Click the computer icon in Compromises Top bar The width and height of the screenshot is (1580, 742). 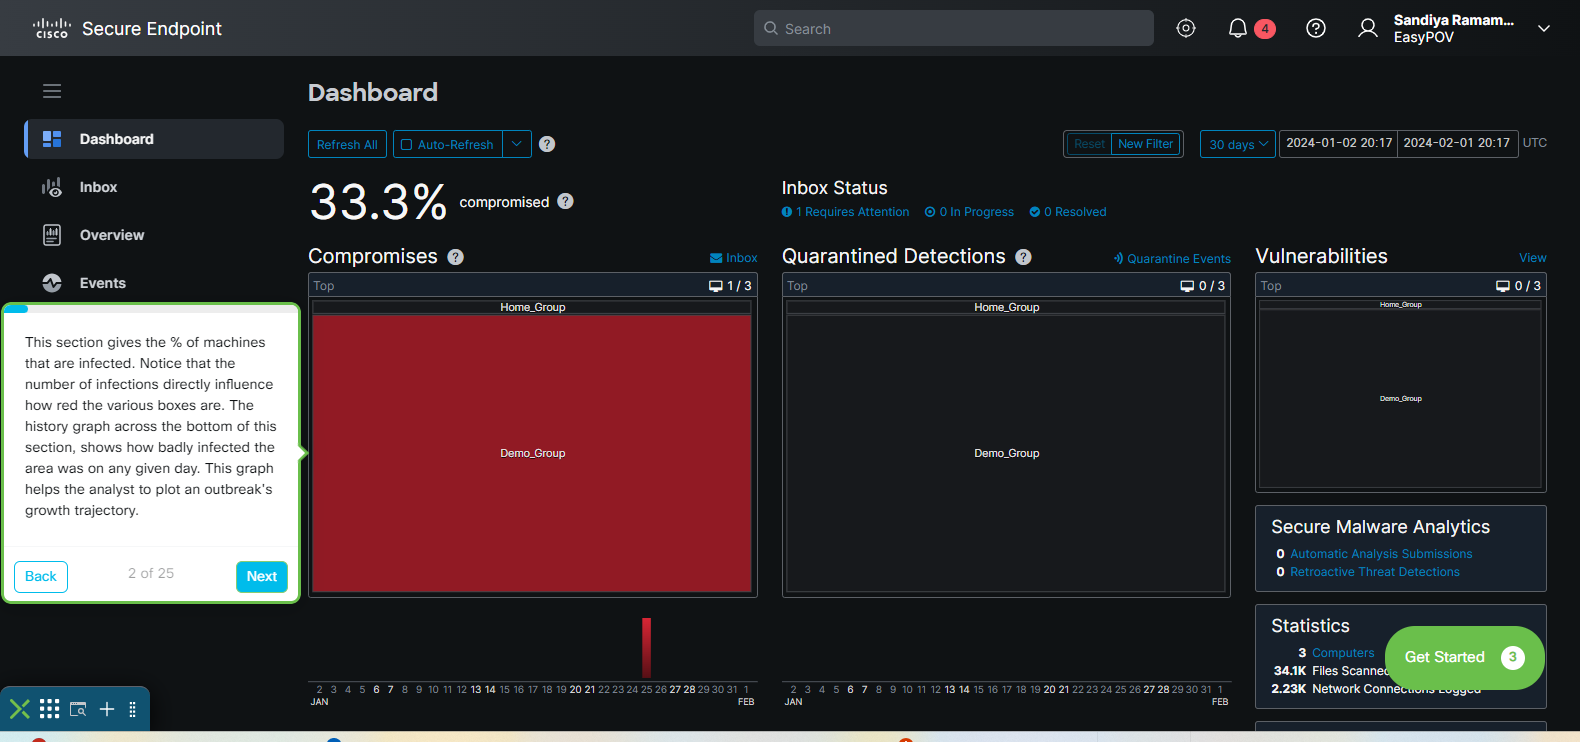(x=716, y=286)
